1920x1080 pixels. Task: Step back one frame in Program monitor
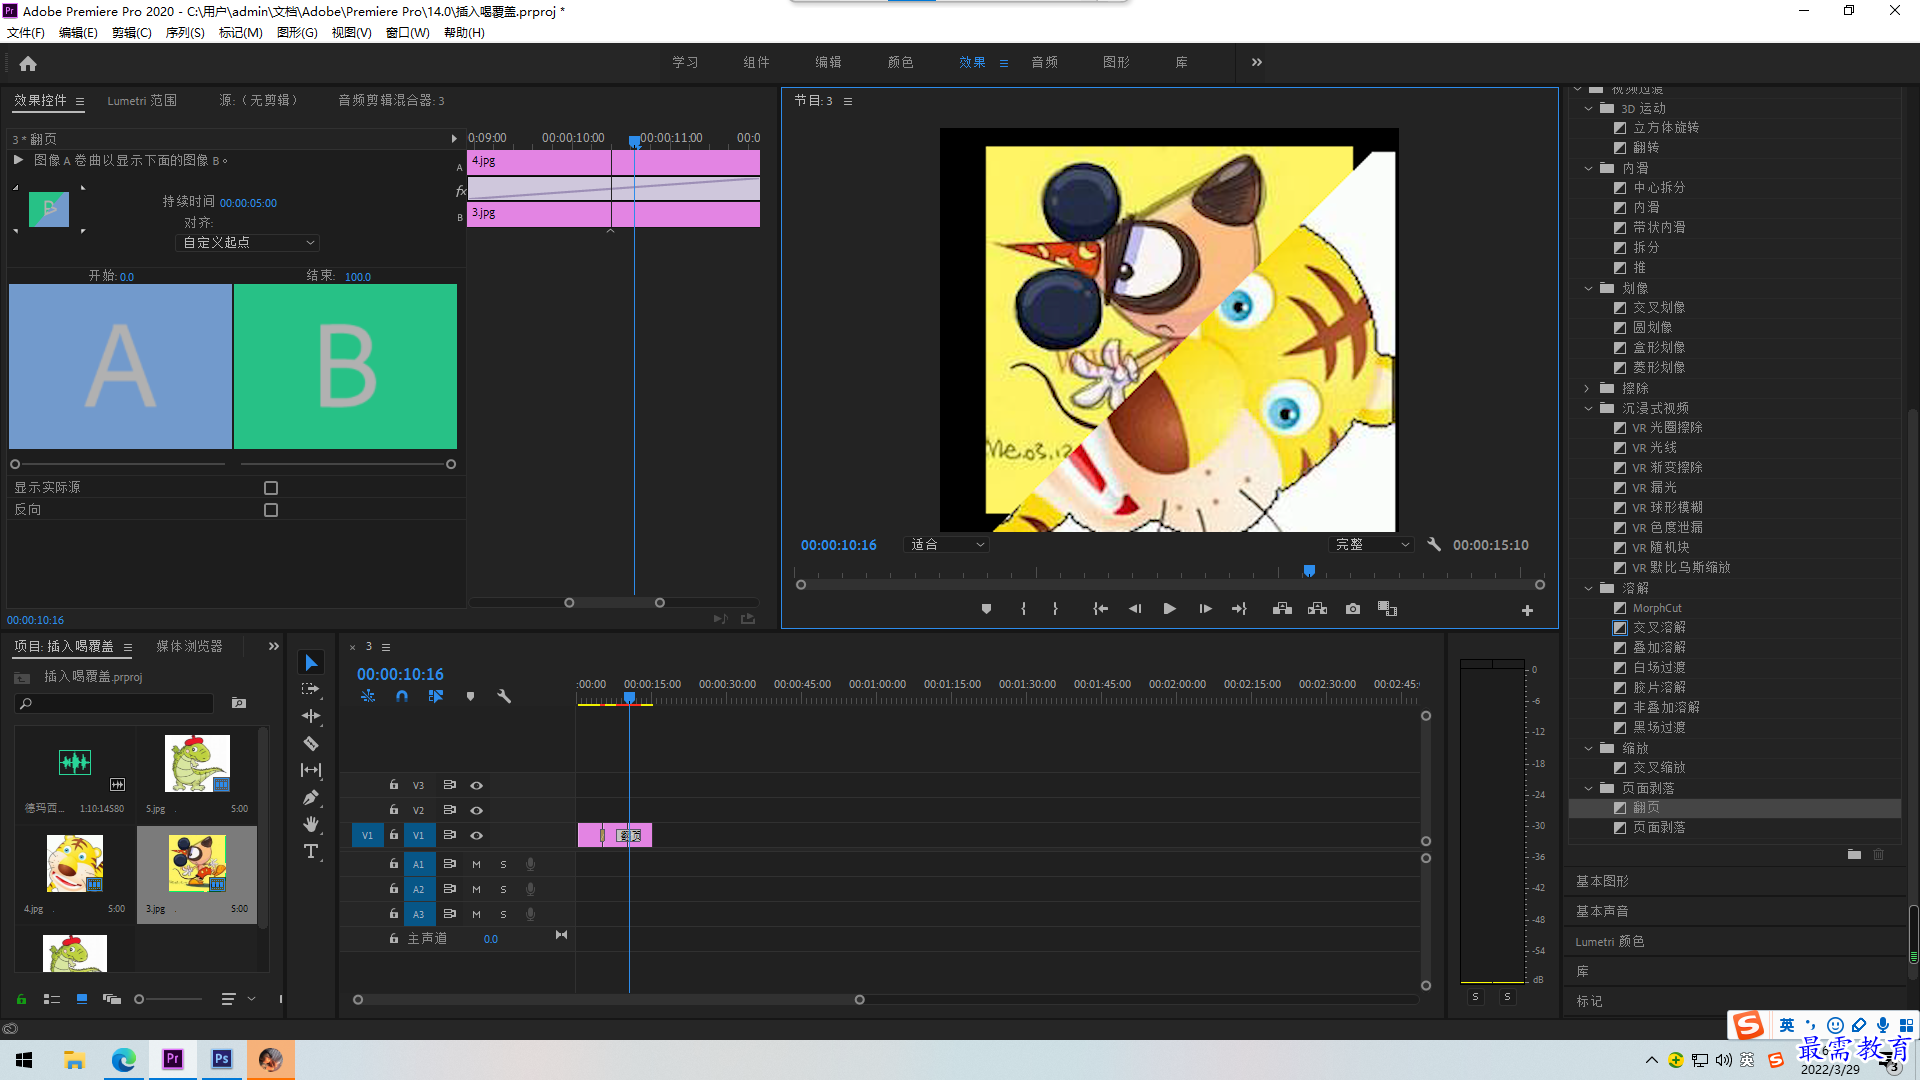pyautogui.click(x=1135, y=609)
